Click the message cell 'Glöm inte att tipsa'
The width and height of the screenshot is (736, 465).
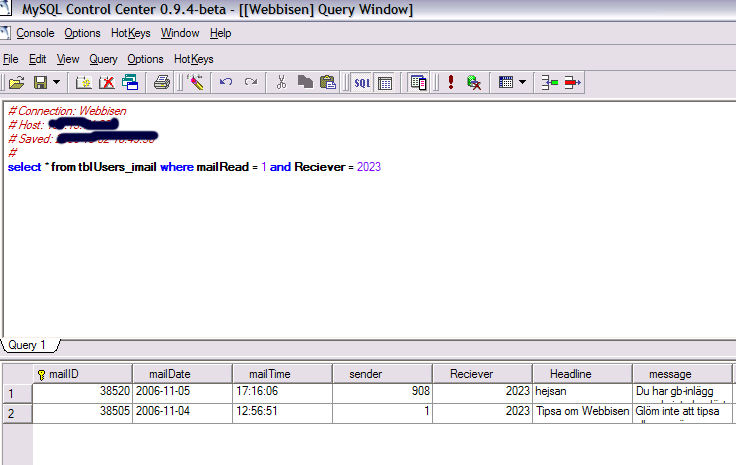682,413
